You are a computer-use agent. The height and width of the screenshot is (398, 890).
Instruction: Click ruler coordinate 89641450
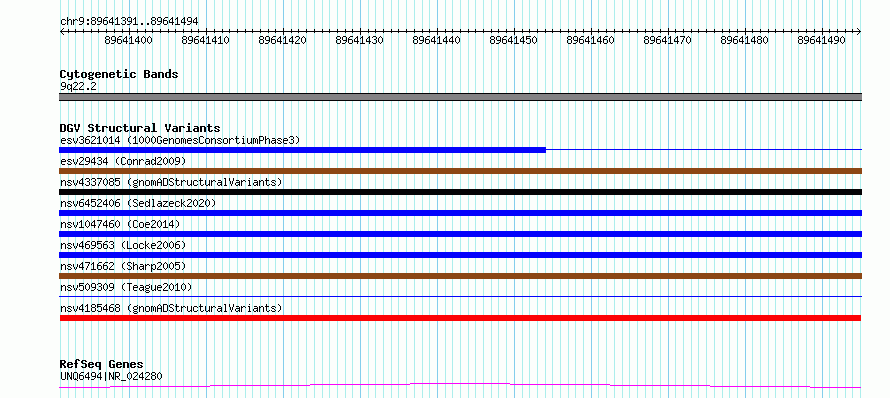pos(514,41)
